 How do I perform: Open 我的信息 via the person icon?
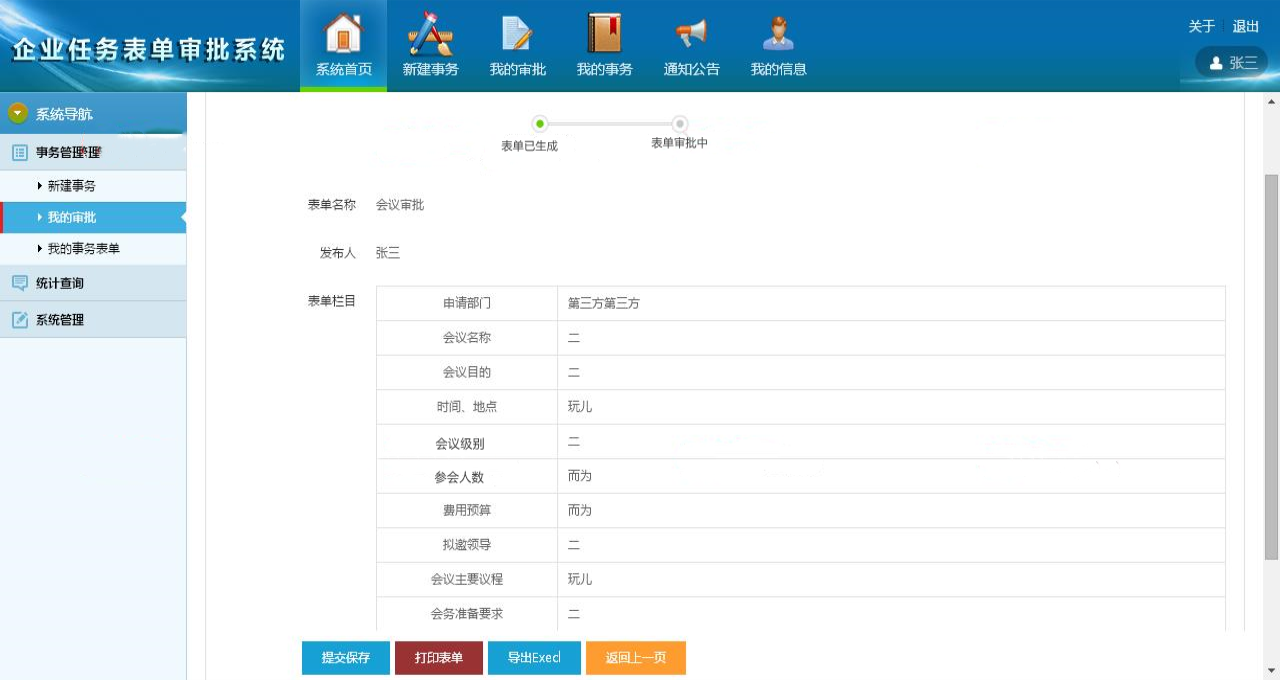click(778, 35)
